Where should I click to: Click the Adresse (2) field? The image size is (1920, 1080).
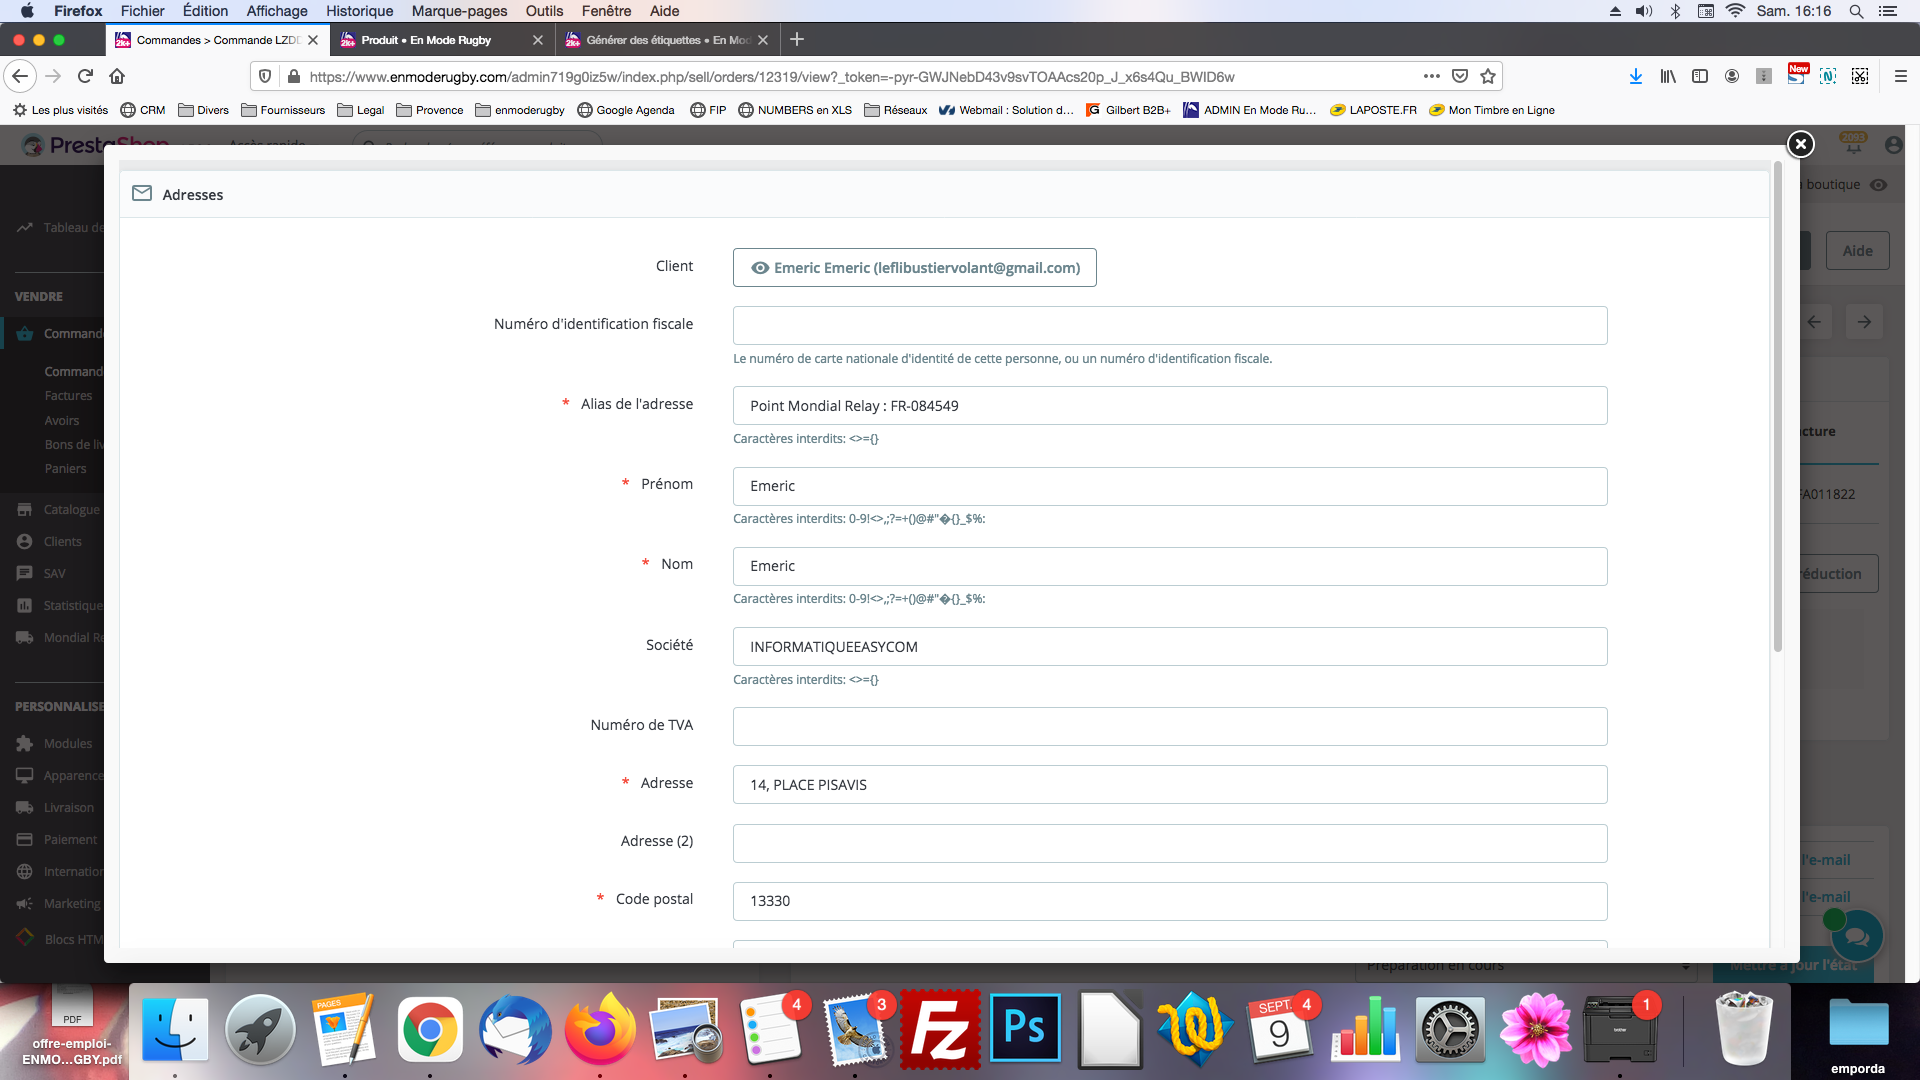[x=1170, y=843]
